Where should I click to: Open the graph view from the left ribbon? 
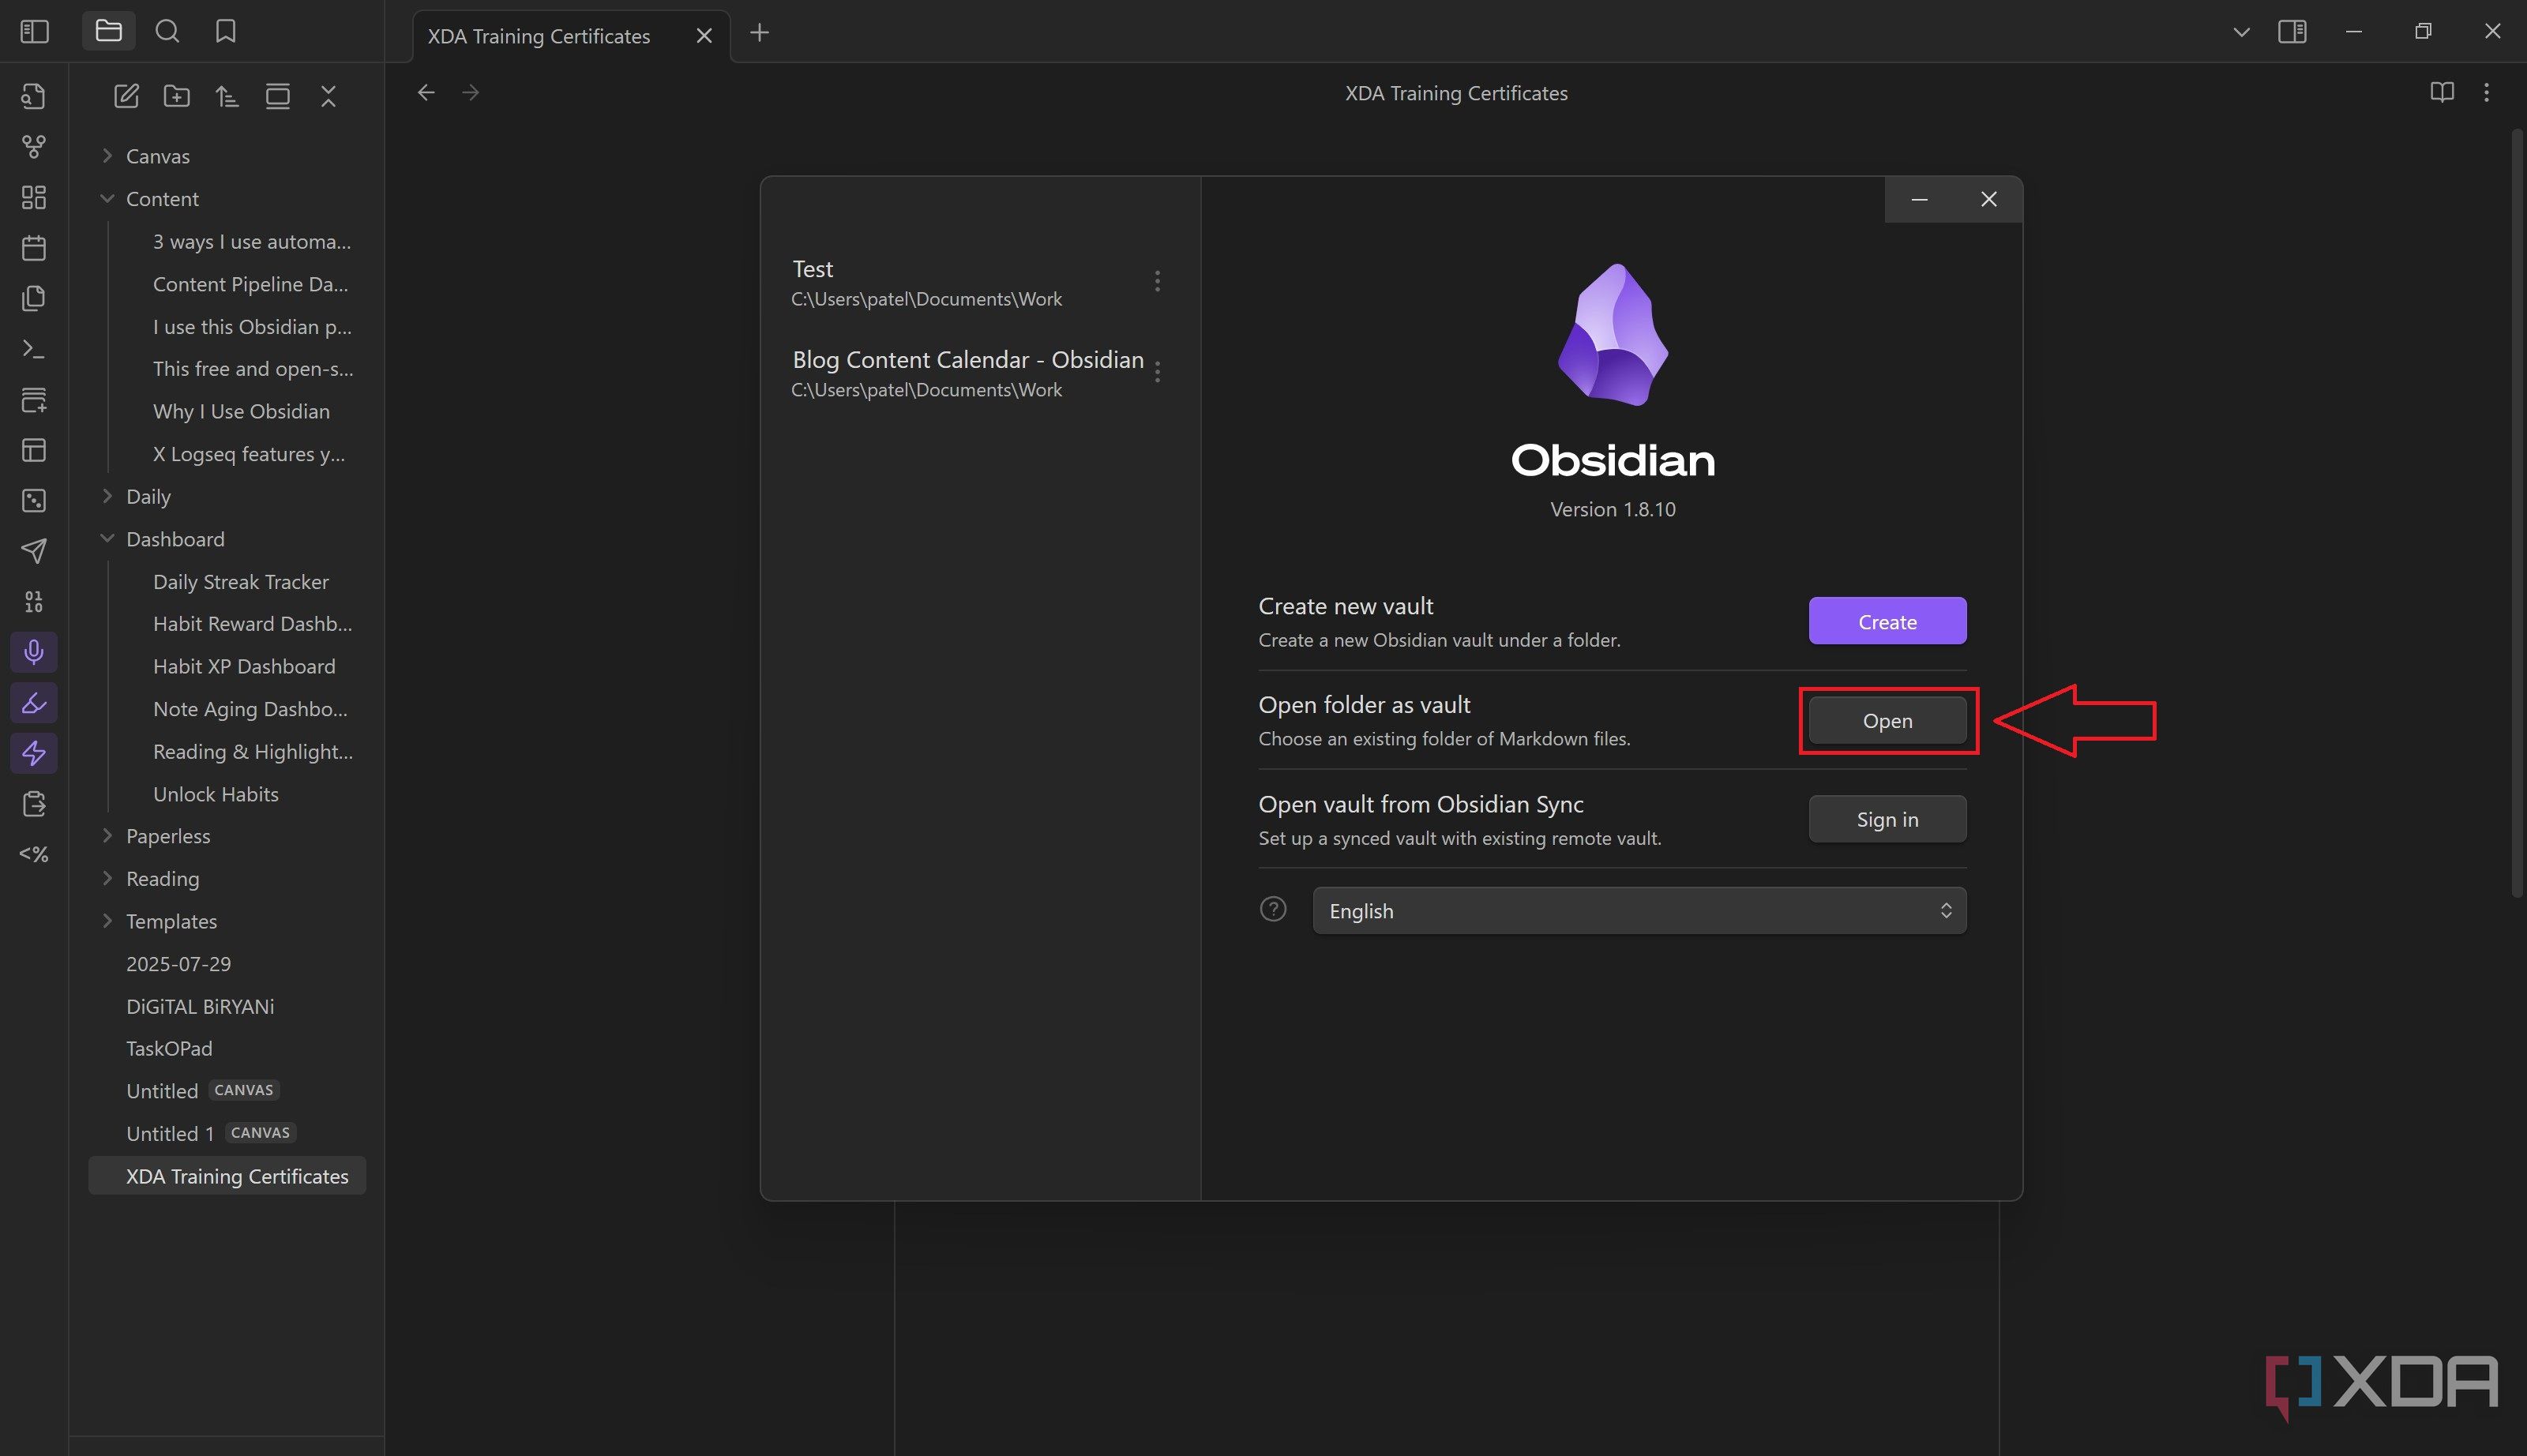click(33, 146)
